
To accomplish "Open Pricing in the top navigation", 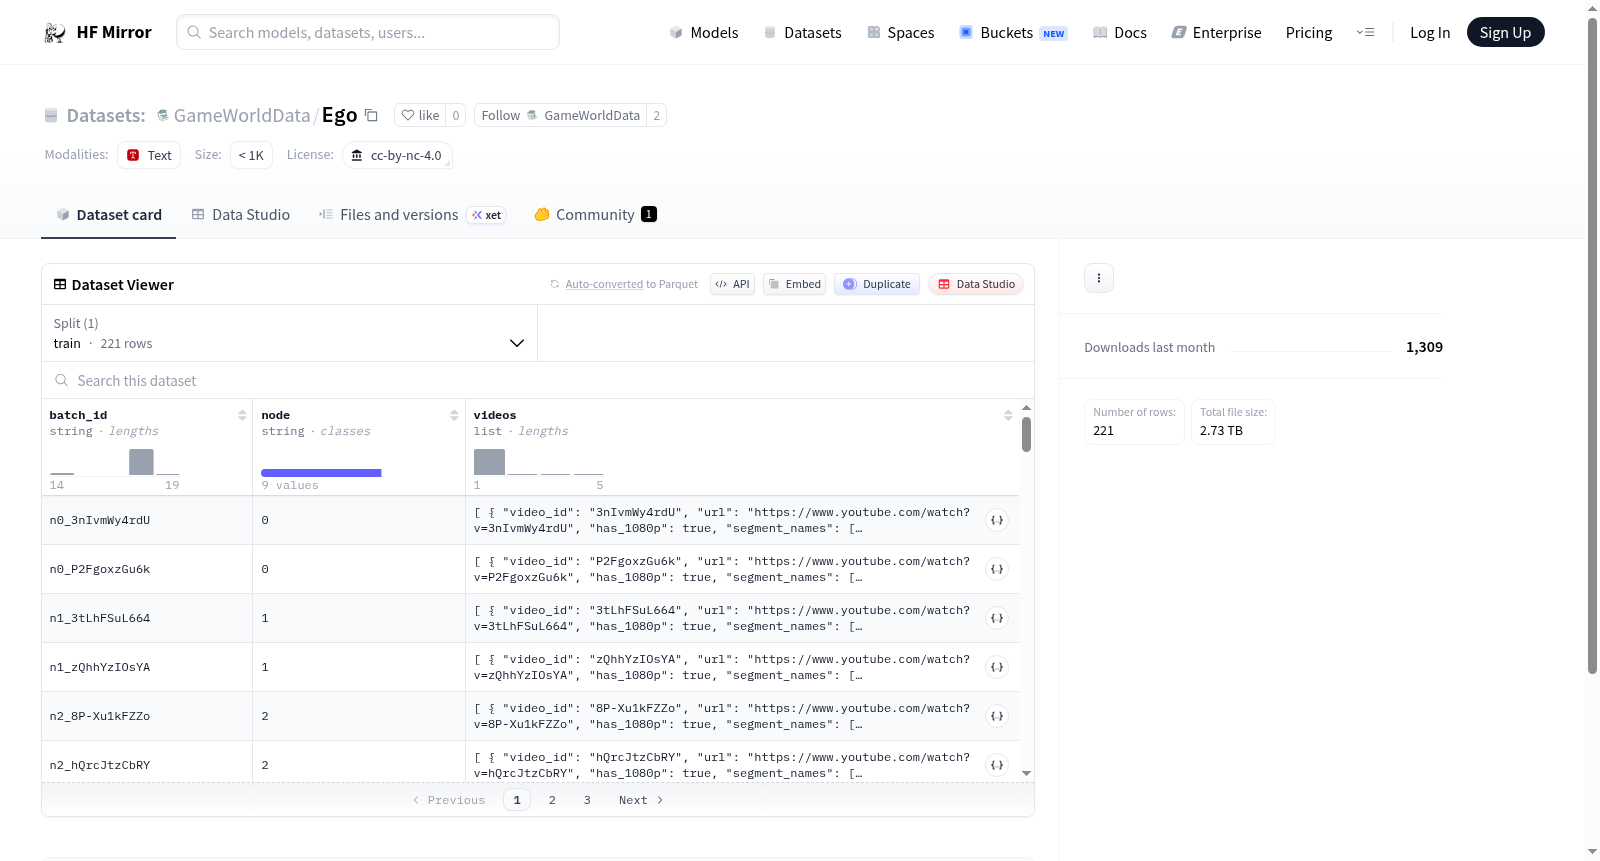I will click(1309, 32).
